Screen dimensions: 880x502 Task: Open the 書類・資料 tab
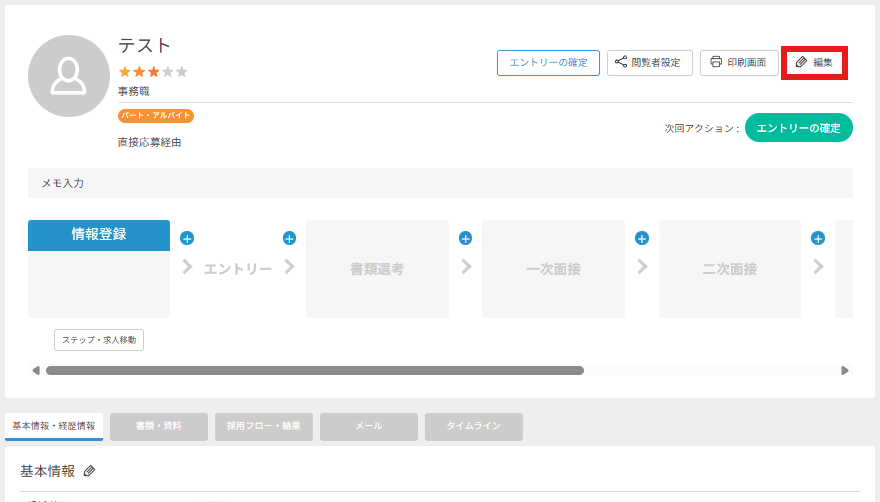159,426
